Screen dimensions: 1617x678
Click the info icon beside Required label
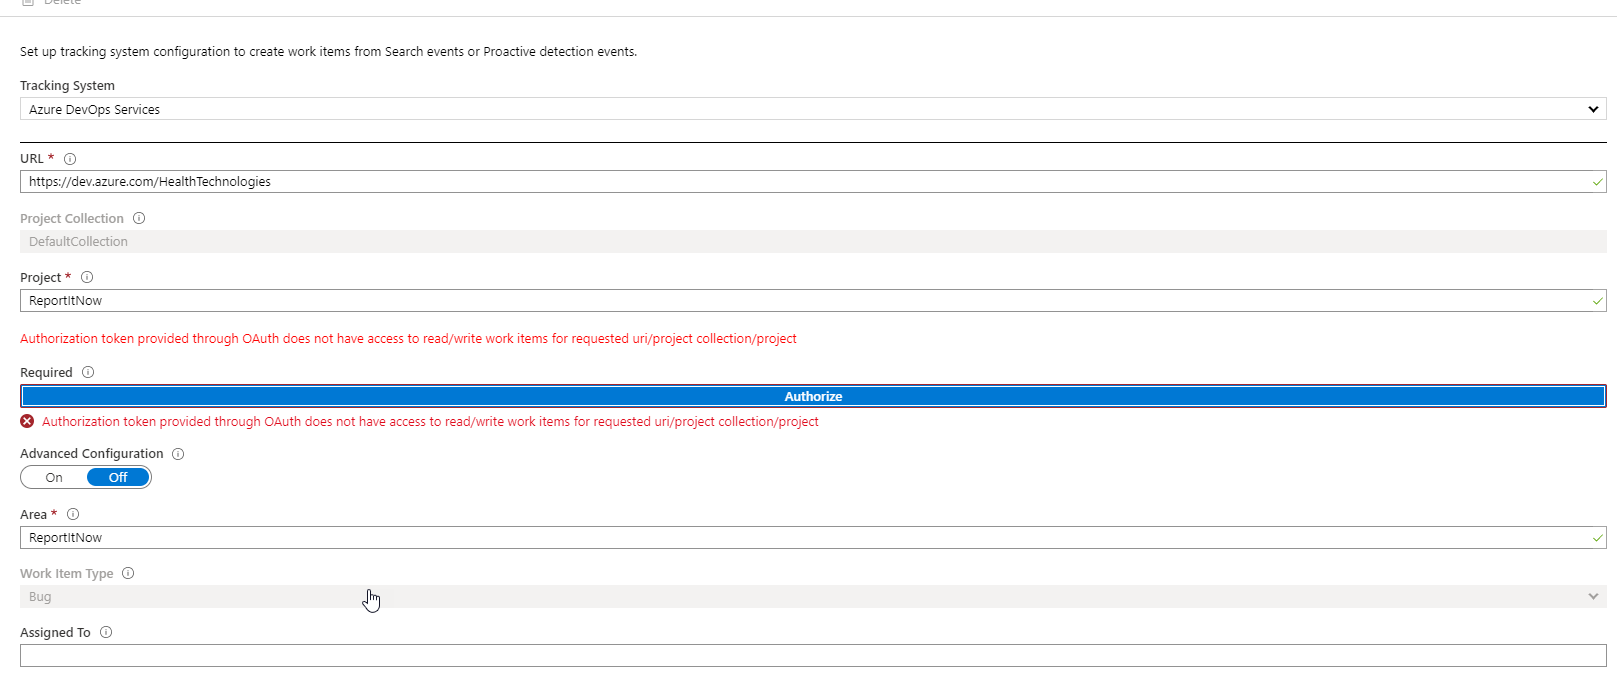[88, 372]
